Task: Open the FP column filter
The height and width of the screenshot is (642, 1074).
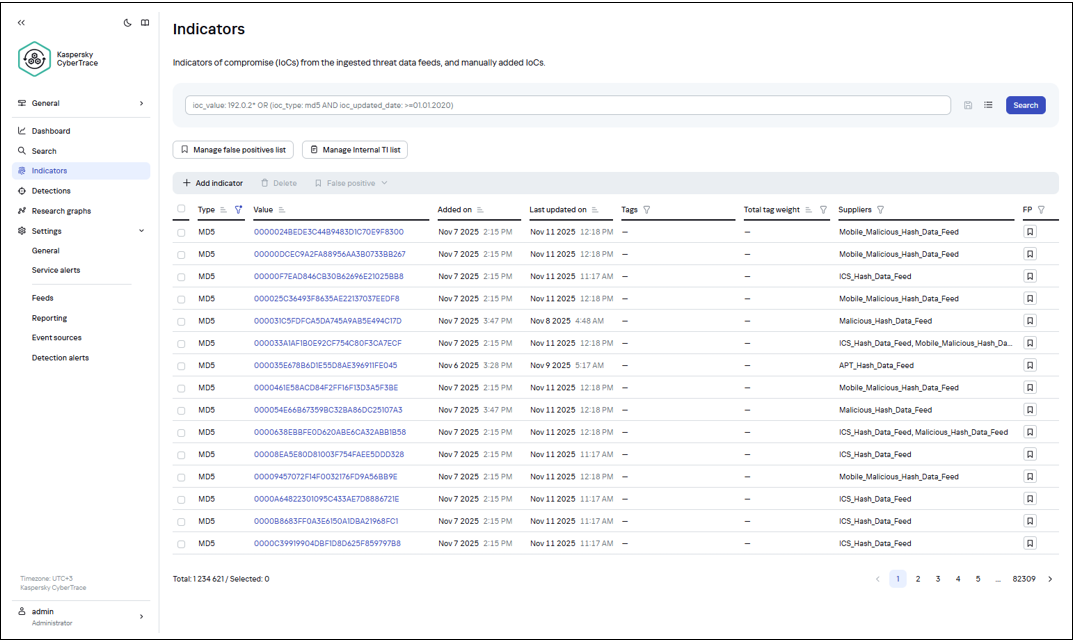Action: 1041,210
